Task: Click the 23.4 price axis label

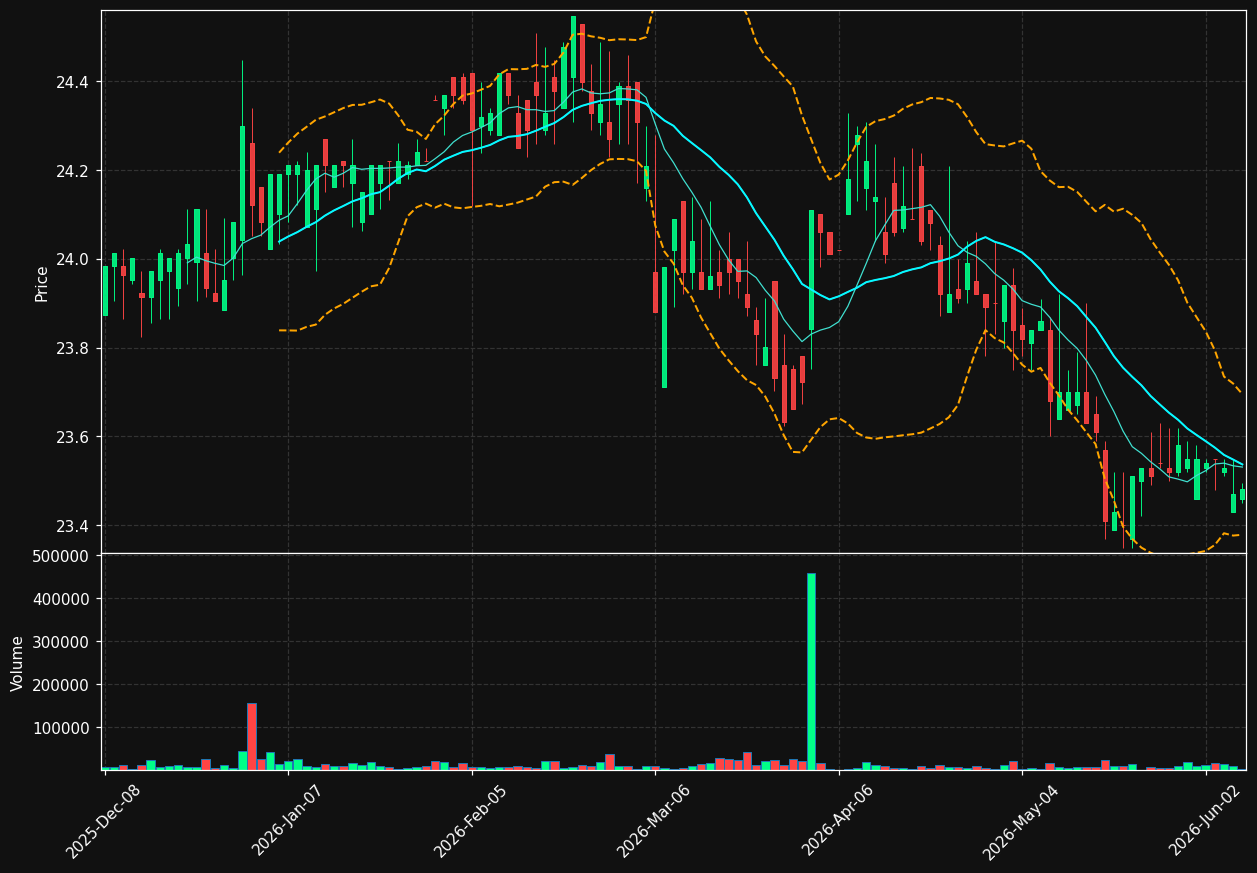Action: [72, 527]
